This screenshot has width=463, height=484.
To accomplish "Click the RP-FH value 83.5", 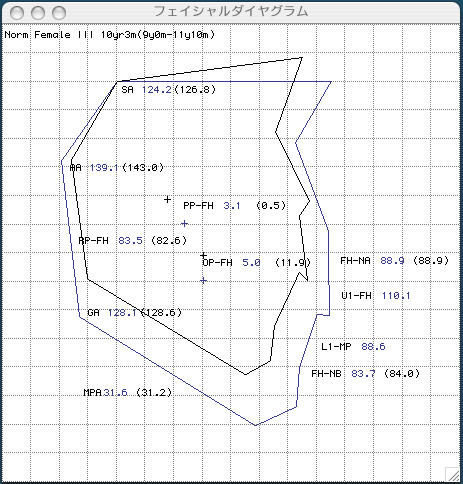I will [x=130, y=240].
